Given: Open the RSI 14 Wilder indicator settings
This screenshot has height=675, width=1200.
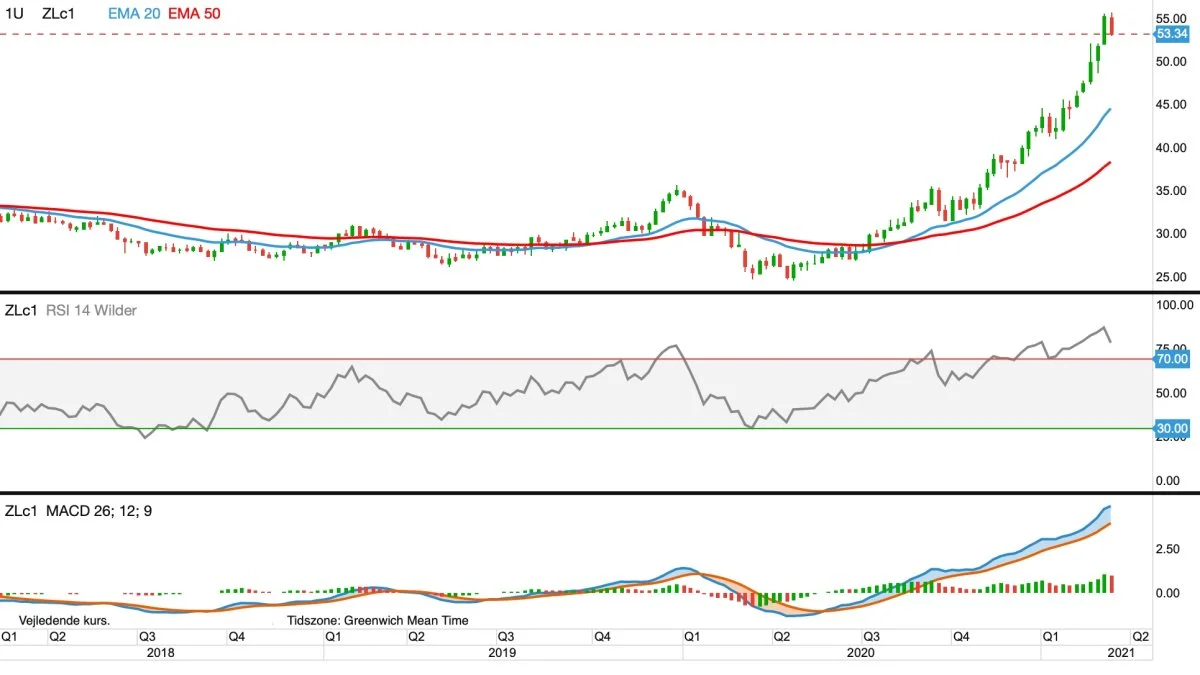Looking at the screenshot, I should point(91,310).
